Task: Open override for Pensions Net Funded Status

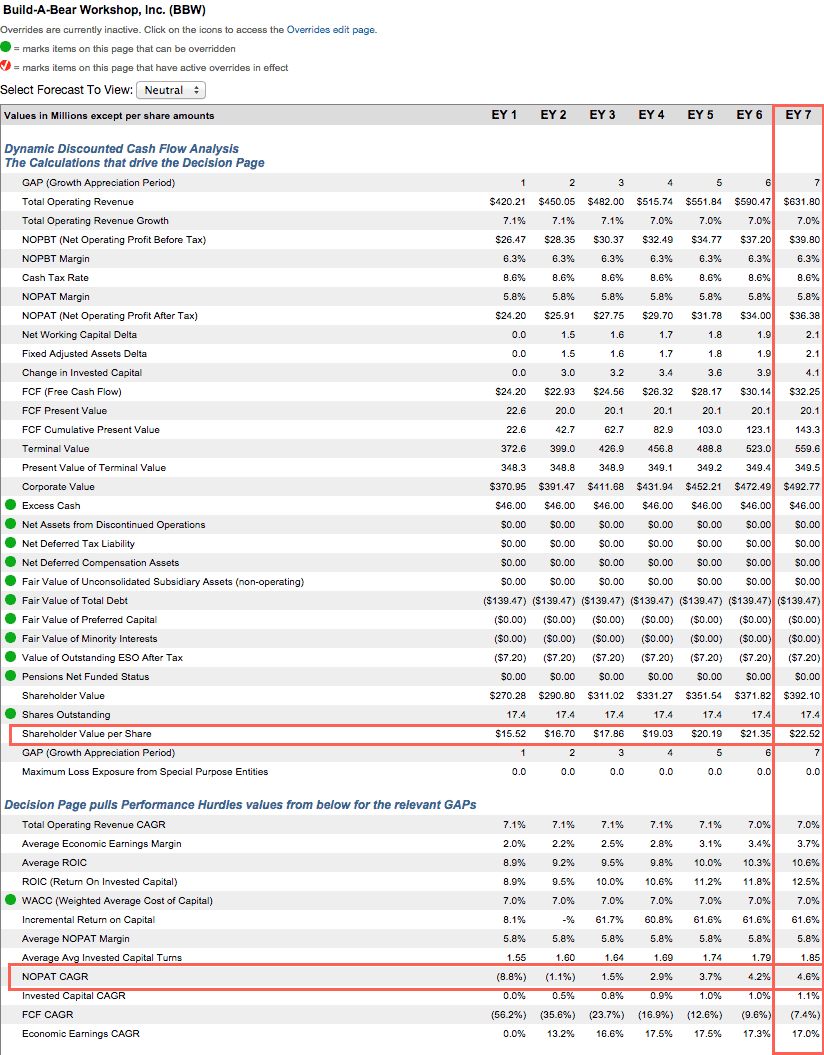Action: pyautogui.click(x=10, y=676)
